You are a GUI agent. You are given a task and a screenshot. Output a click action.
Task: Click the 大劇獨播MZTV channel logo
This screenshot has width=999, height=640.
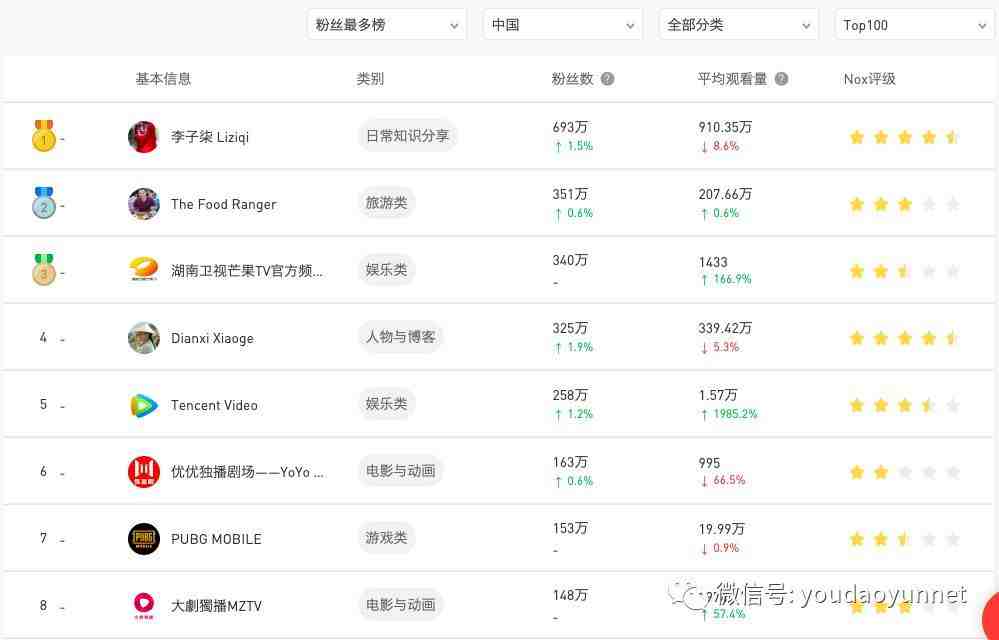click(143, 606)
